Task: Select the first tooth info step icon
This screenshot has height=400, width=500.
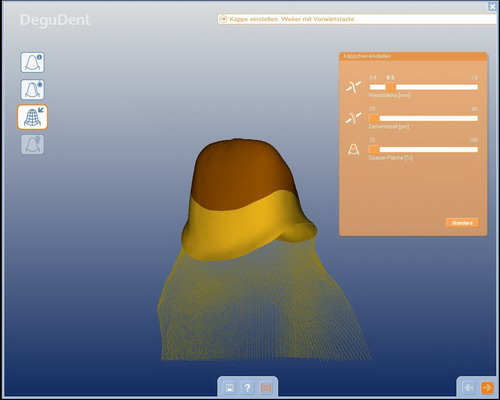Action: coord(32,62)
